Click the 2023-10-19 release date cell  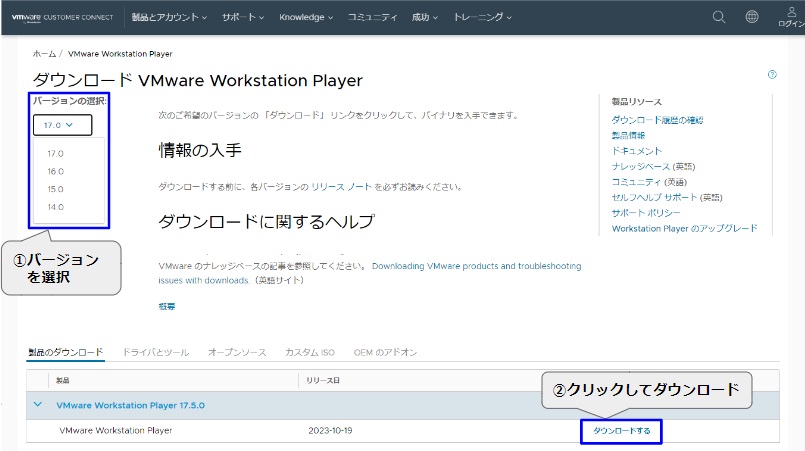point(330,430)
